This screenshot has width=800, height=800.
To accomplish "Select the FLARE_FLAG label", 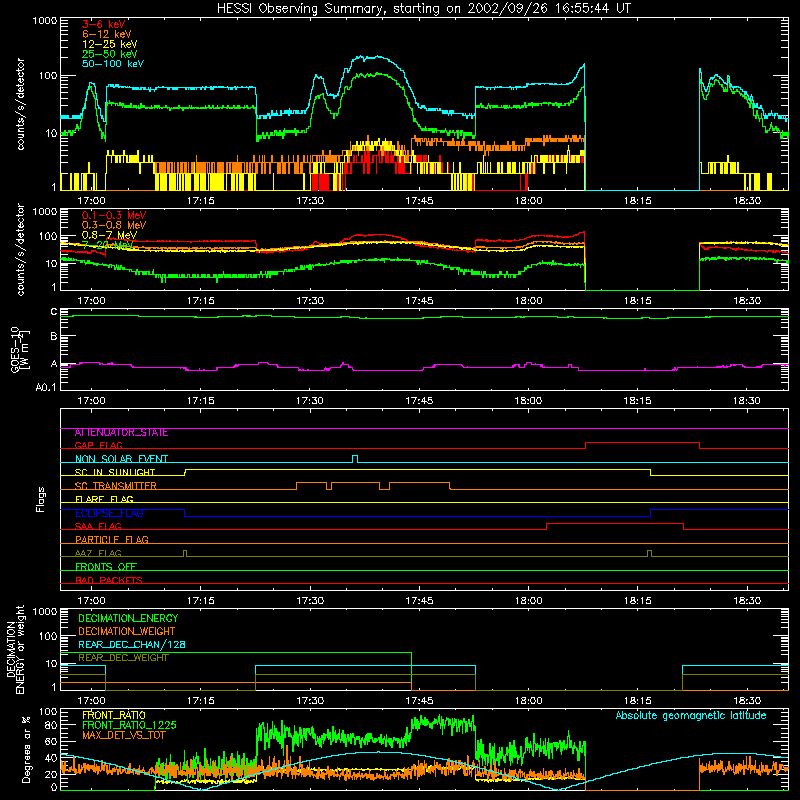I will pyautogui.click(x=104, y=499).
